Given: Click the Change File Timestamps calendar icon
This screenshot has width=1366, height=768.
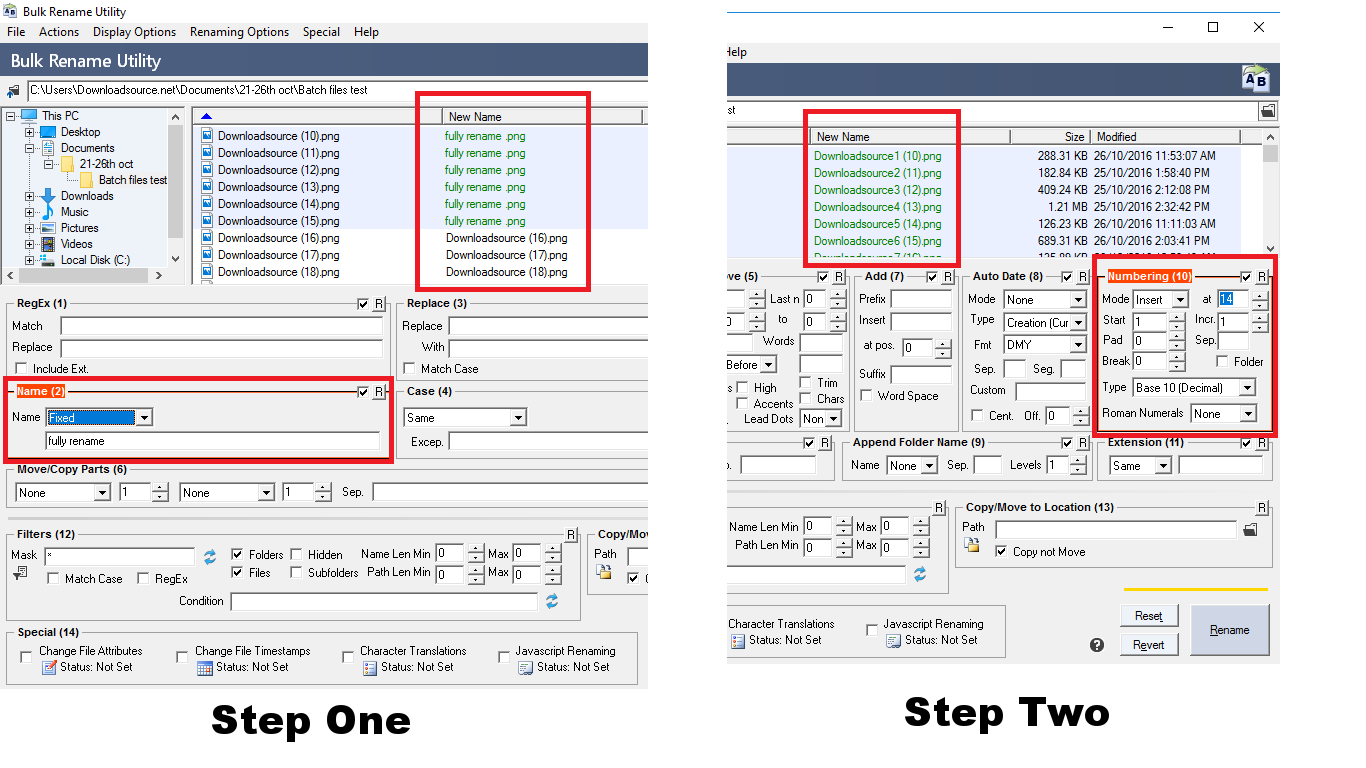Looking at the screenshot, I should point(205,667).
